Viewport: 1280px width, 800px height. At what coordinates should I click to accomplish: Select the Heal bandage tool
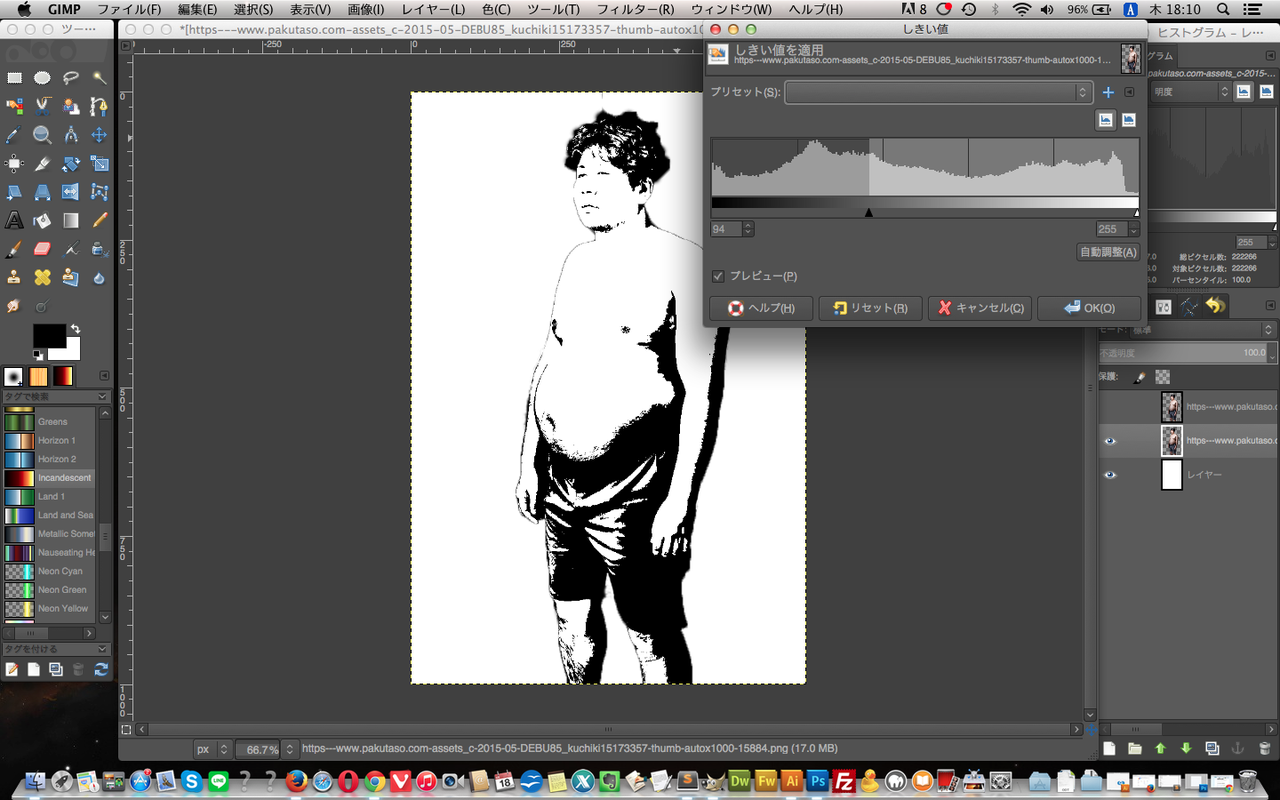(42, 277)
